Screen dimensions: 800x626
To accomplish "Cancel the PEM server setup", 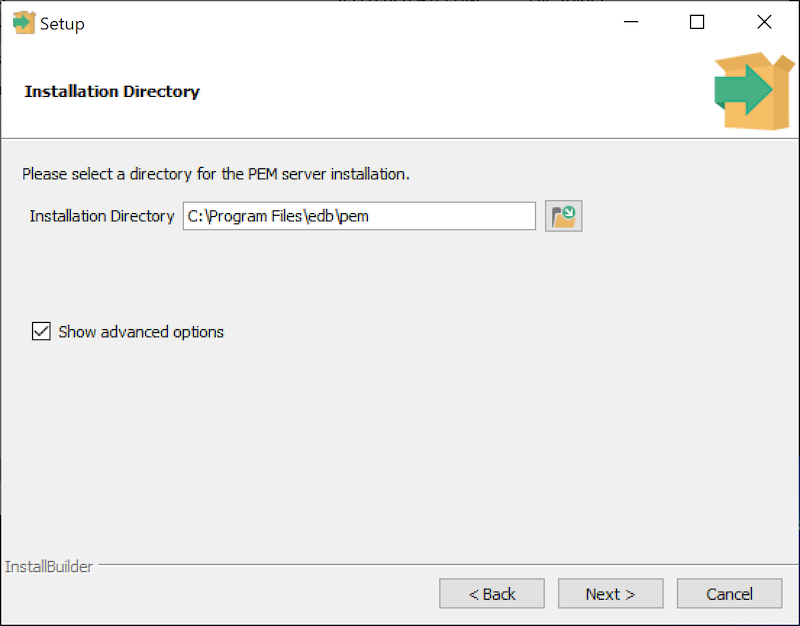I will (x=729, y=594).
